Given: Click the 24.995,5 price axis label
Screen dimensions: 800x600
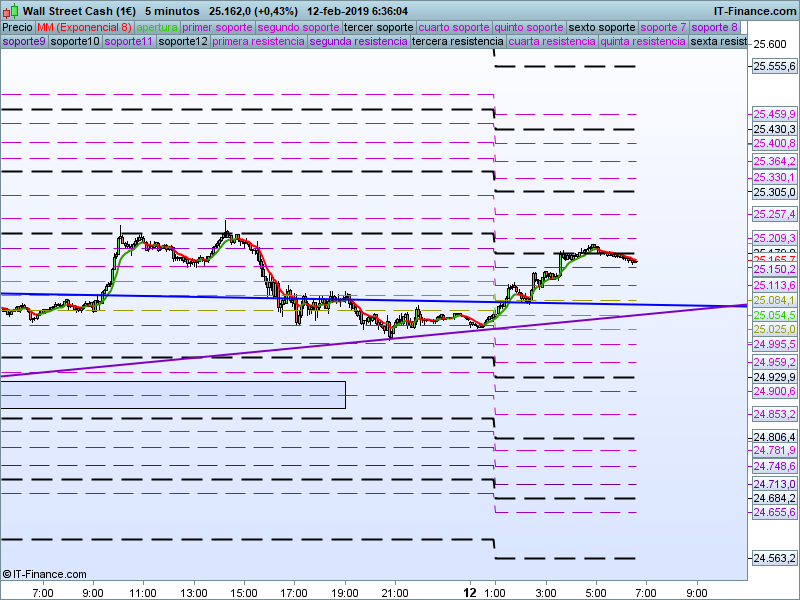Looking at the screenshot, I should pyautogui.click(x=774, y=344).
